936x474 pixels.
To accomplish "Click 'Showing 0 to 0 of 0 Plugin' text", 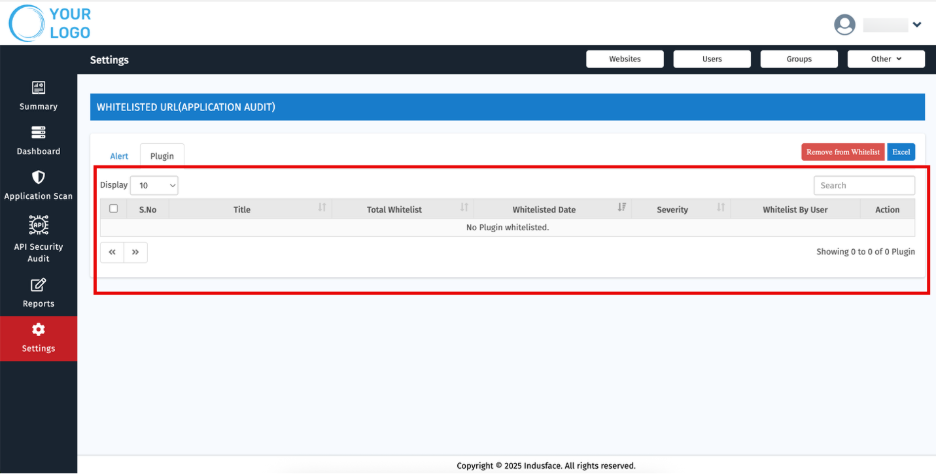I will [x=866, y=252].
